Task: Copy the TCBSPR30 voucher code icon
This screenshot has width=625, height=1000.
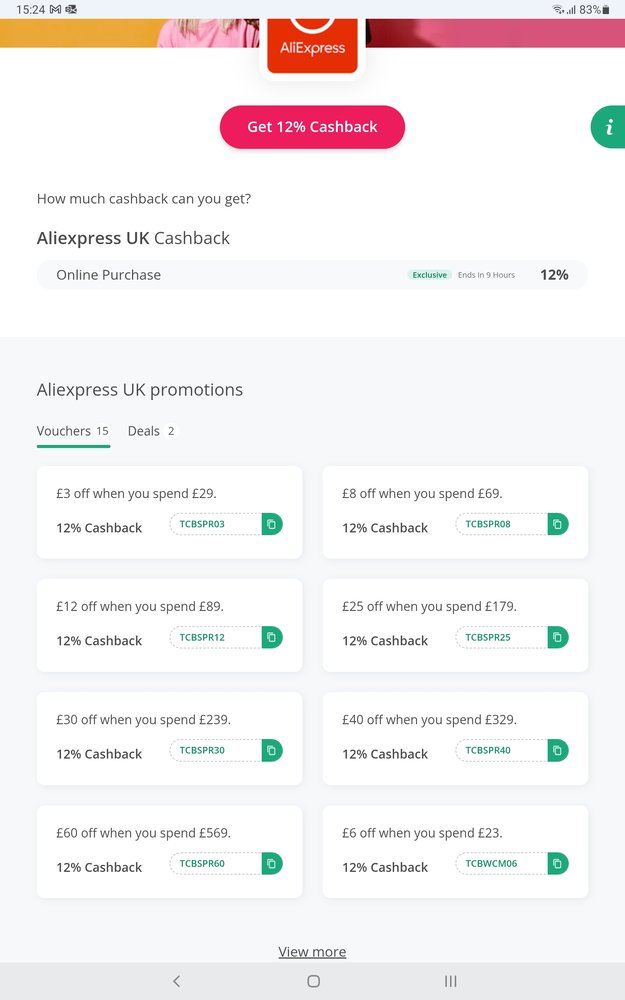Action: 272,750
